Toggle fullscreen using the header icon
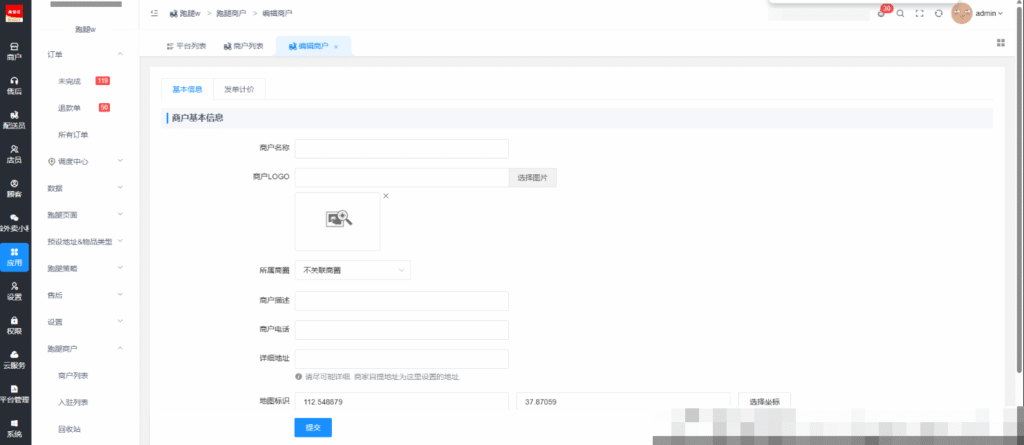This screenshot has height=445, width=1024. pyautogui.click(x=919, y=13)
